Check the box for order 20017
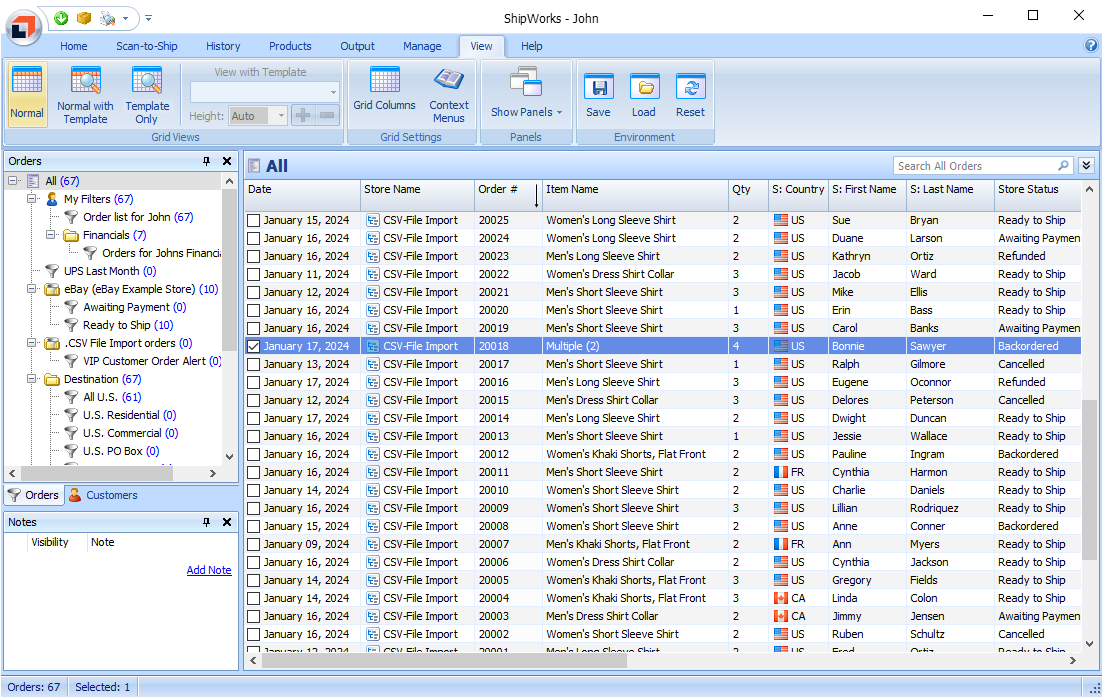The width and height of the screenshot is (1103, 698). 254,364
